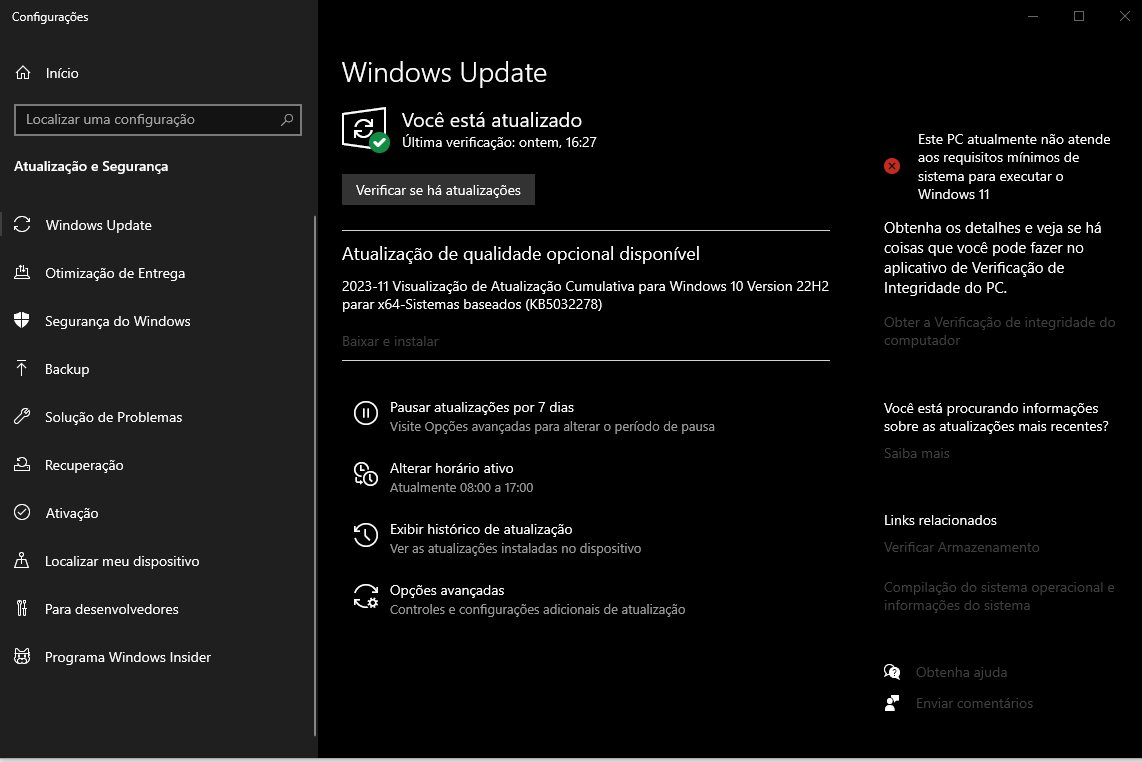Maximize the Configurações window
Image resolution: width=1142 pixels, height=762 pixels.
1079,16
